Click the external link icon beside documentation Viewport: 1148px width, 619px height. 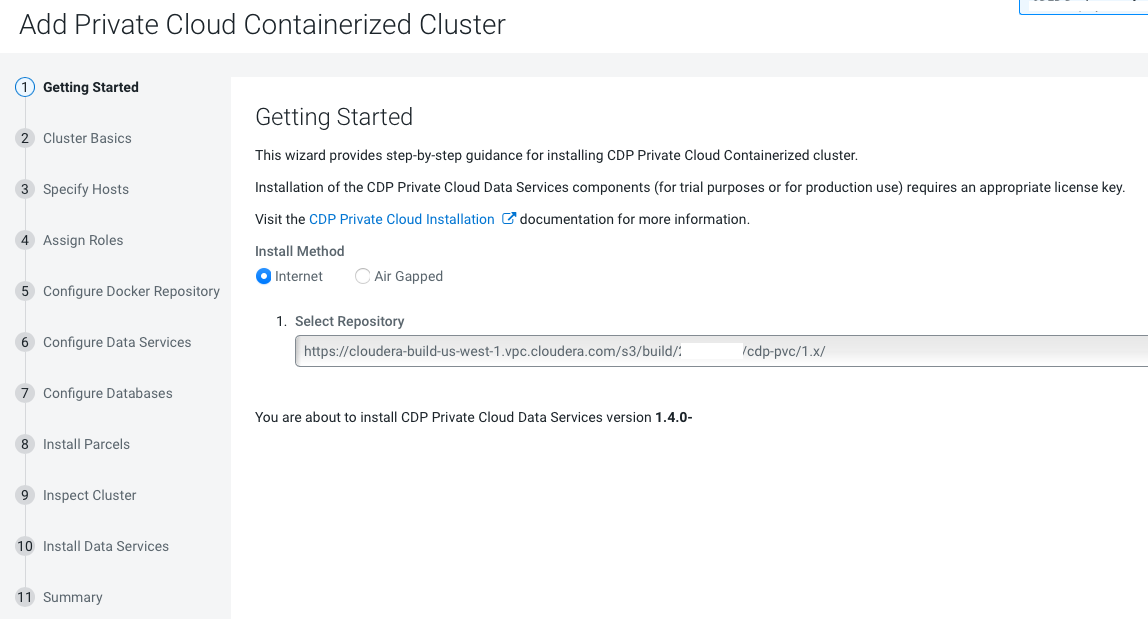(x=508, y=218)
